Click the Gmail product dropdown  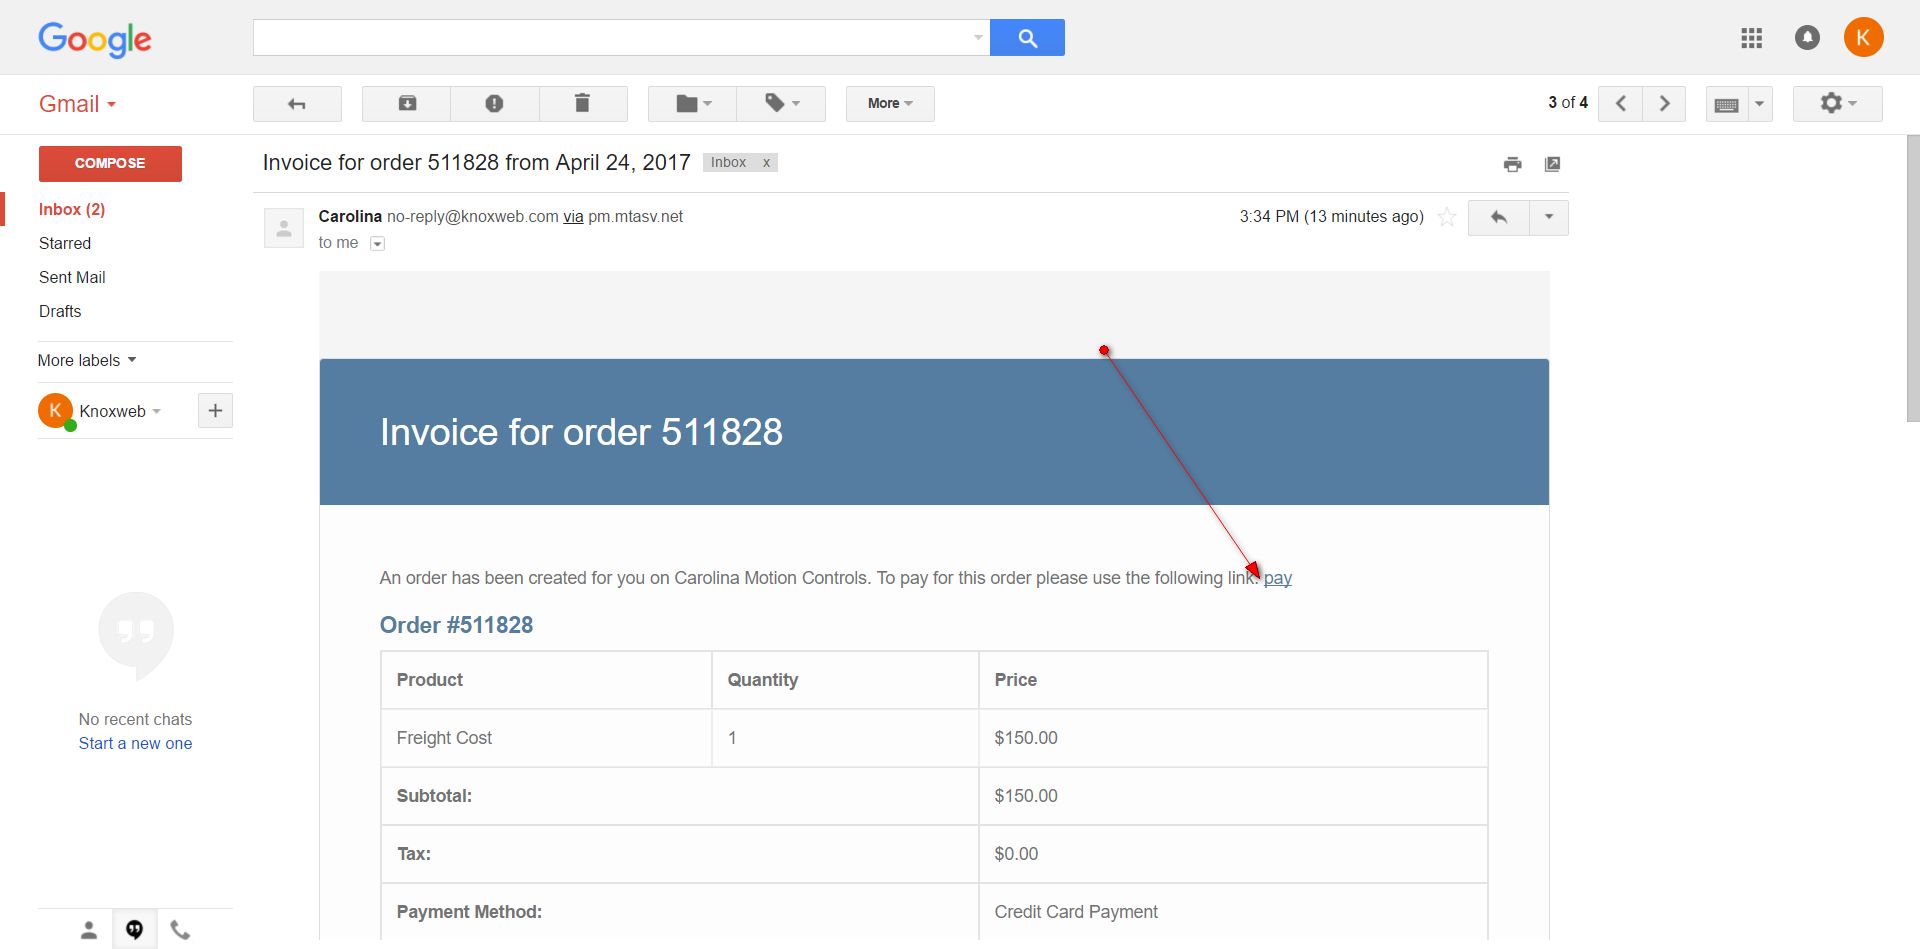[x=78, y=104]
